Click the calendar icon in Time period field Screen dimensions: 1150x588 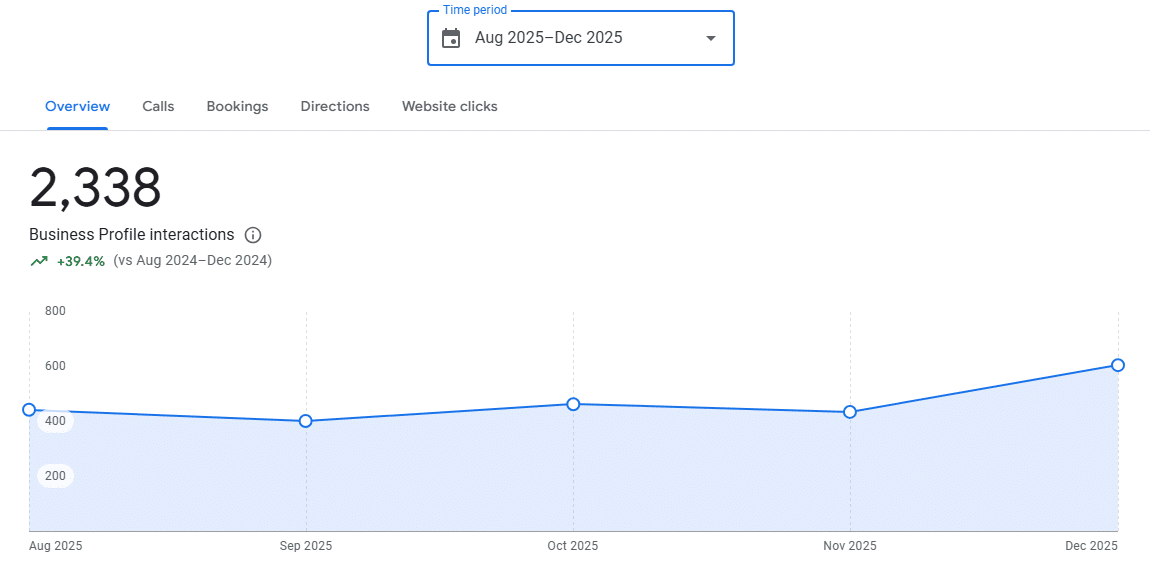[451, 38]
